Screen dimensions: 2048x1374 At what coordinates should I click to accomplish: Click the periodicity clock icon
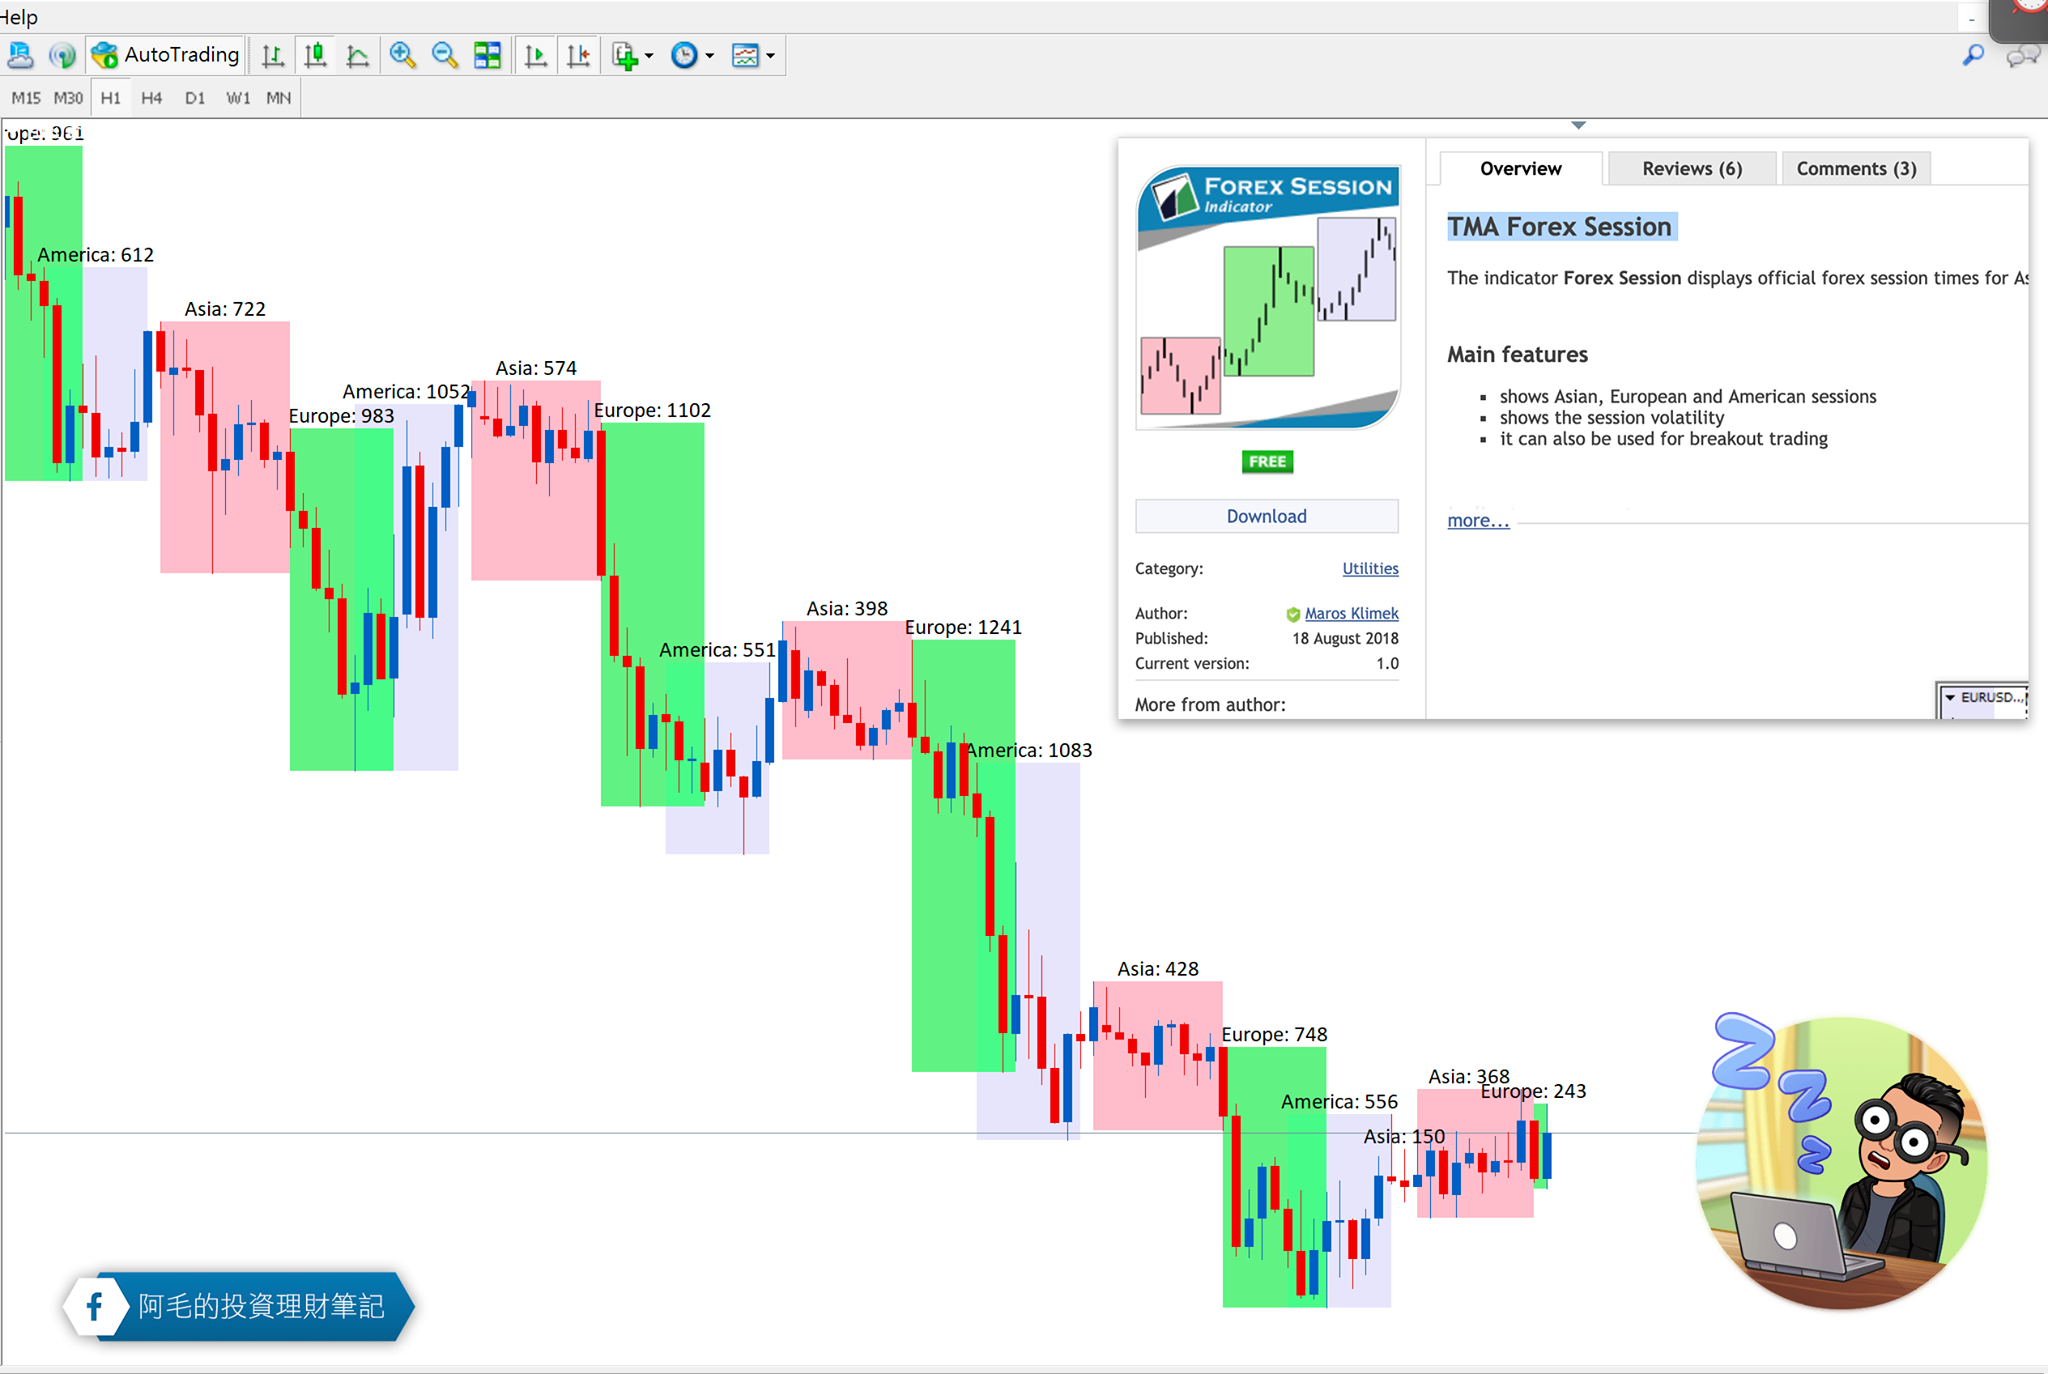[684, 55]
